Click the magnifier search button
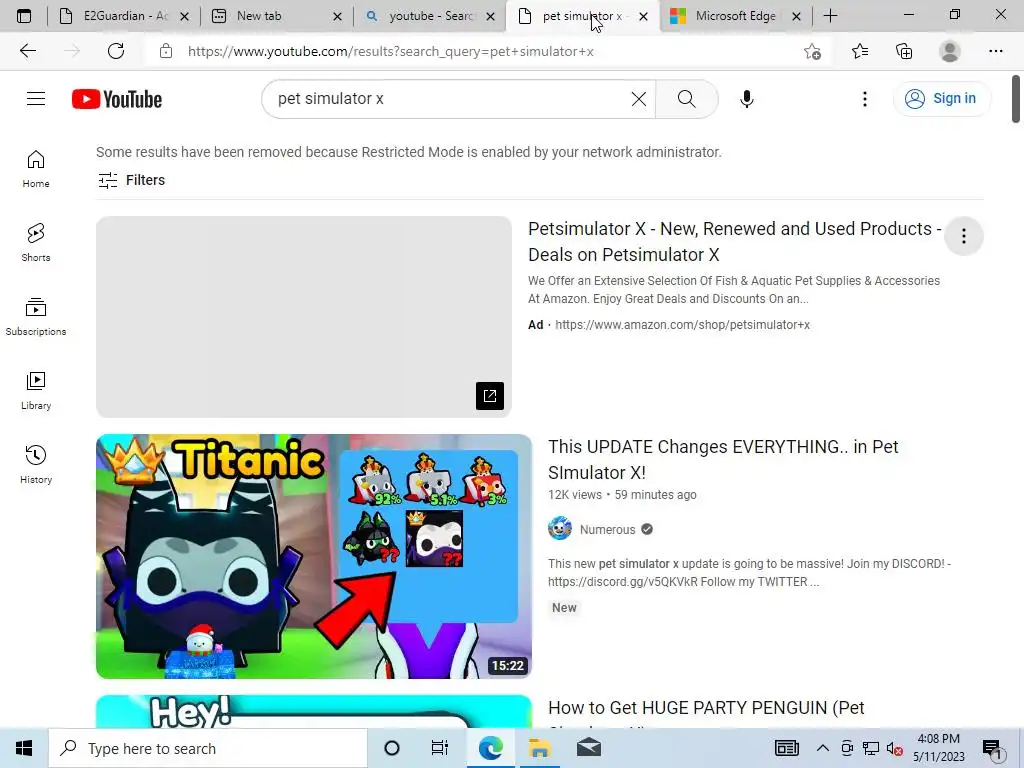This screenshot has height=768, width=1024. coord(686,99)
